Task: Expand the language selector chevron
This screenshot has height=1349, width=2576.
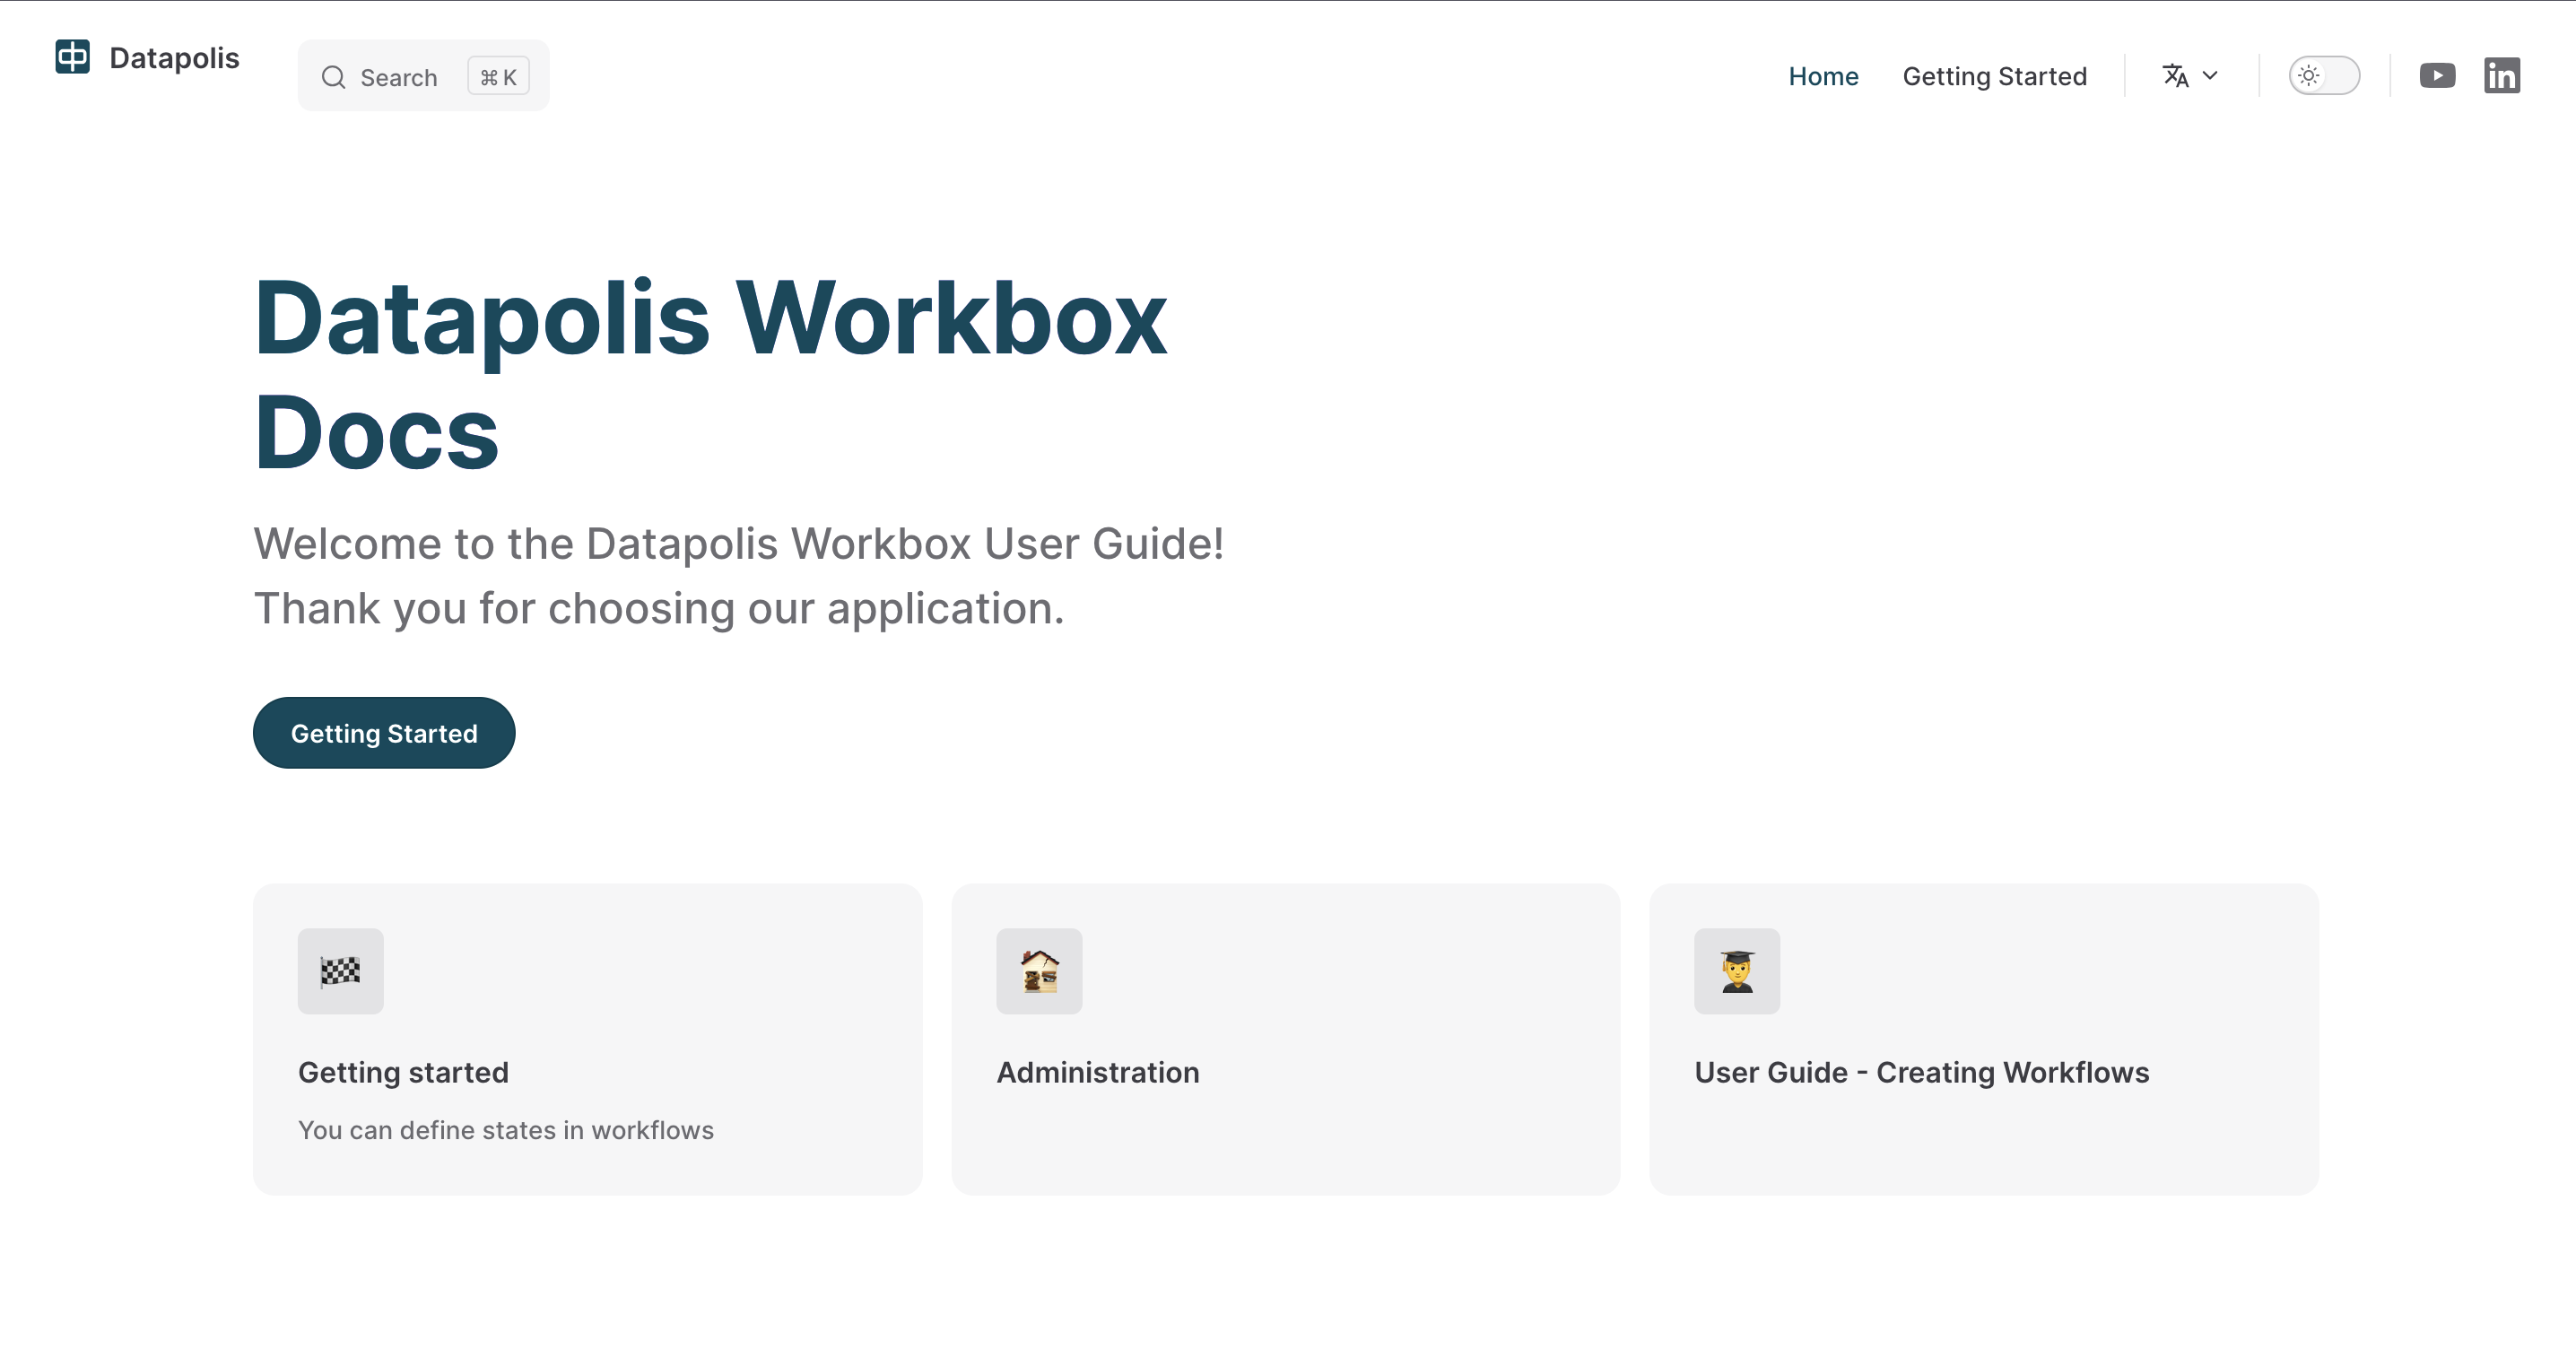Action: (x=2210, y=76)
